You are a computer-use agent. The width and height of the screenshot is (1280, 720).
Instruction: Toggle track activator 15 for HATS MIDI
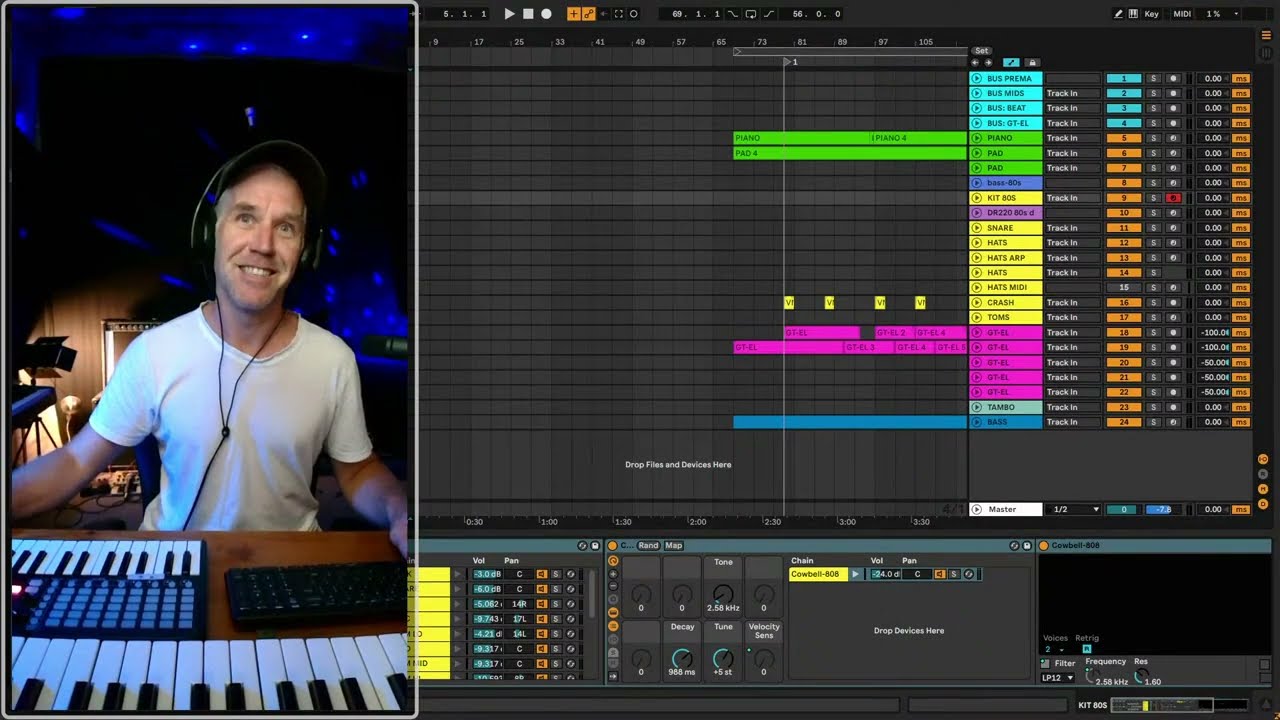click(x=1124, y=287)
